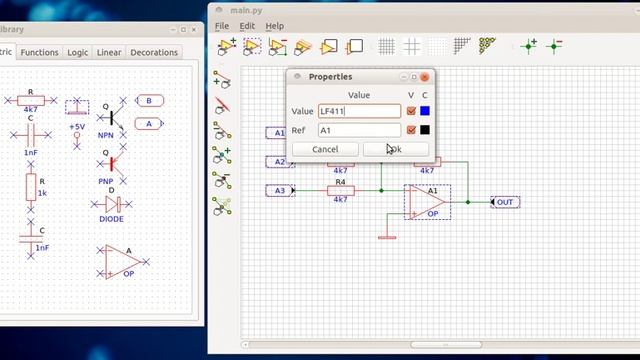The height and width of the screenshot is (360, 640).
Task: Pick the horizontal 1nF capacitor in library
Action: point(31,135)
